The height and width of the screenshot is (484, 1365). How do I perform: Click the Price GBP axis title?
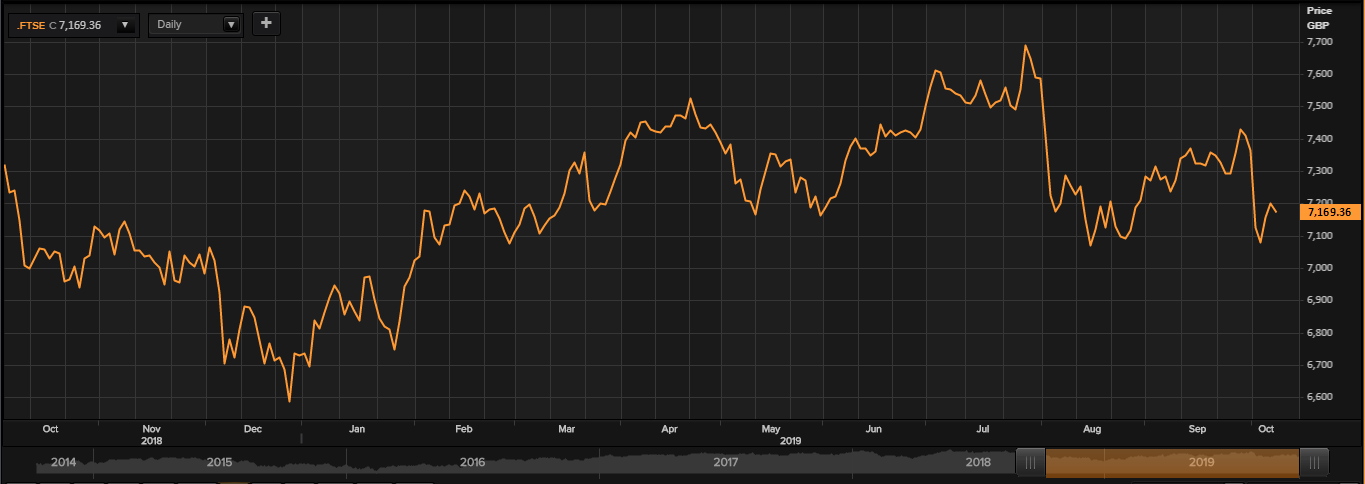[1319, 16]
